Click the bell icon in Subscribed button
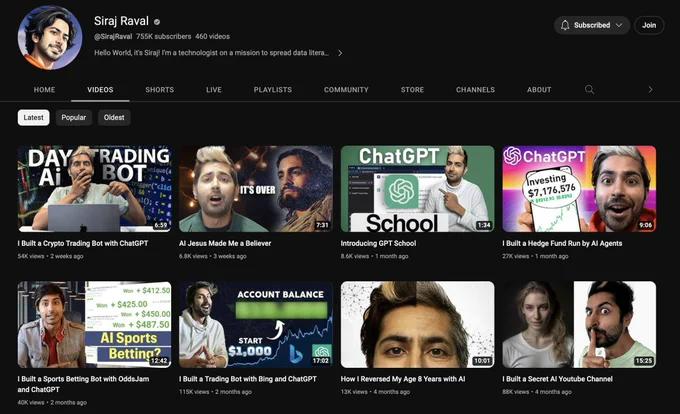This screenshot has height=414, width=680. point(565,25)
